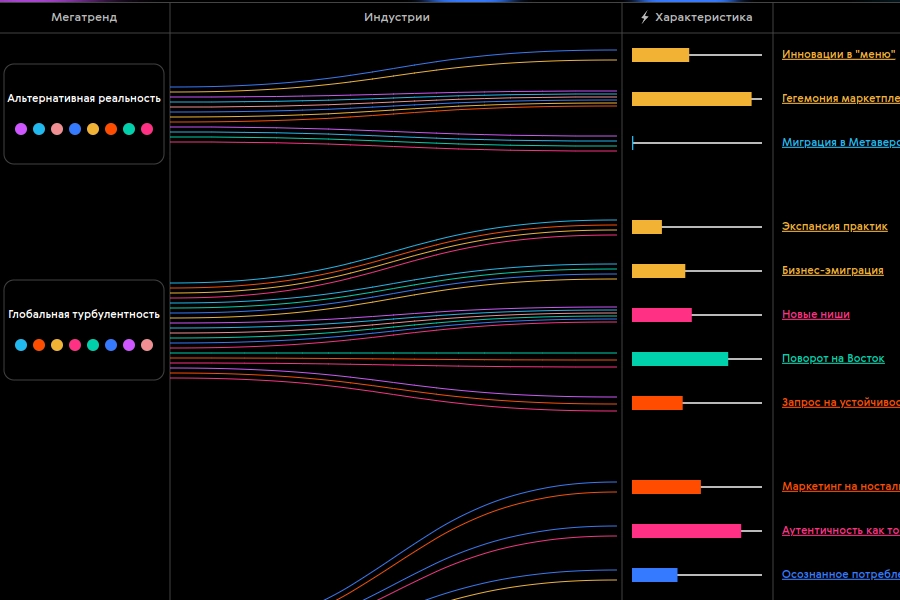Open the Поворот на Восток link
The image size is (900, 600).
click(x=833, y=359)
